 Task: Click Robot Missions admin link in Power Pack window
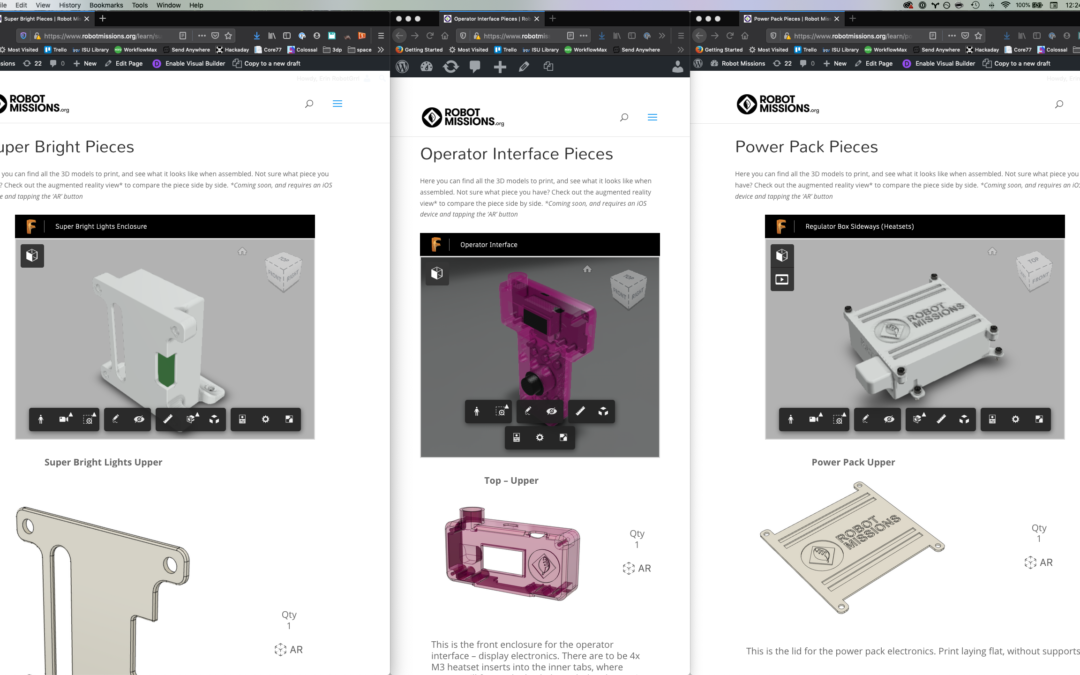click(x=738, y=63)
